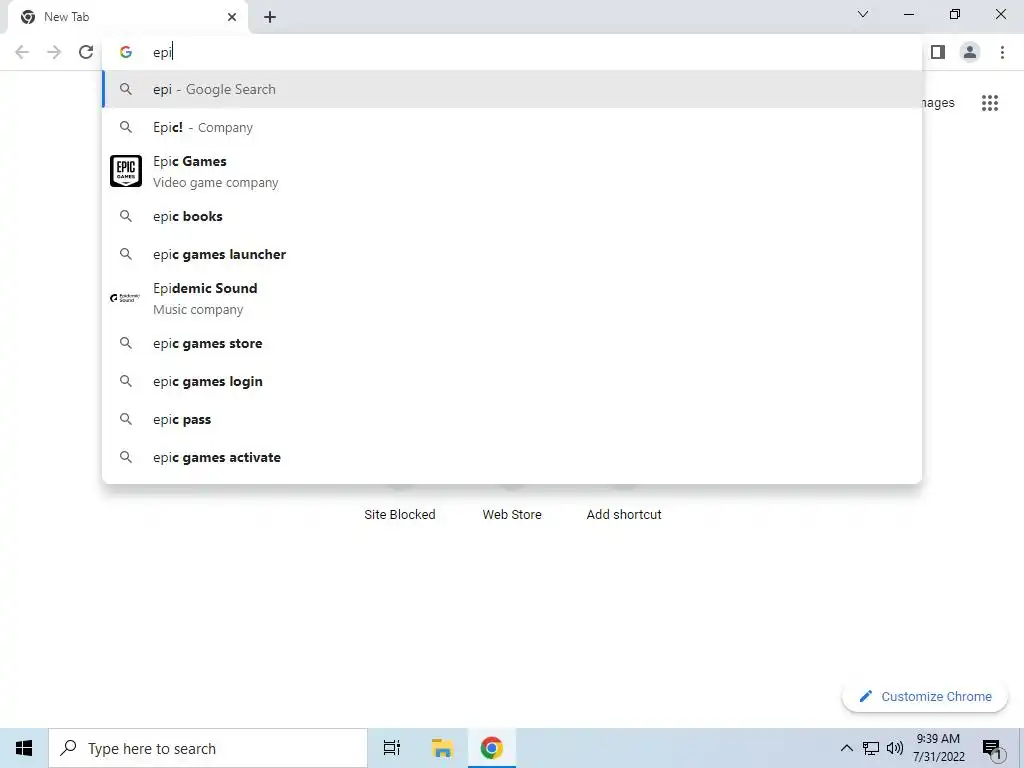This screenshot has width=1024, height=768.
Task: Choose the 'epi - Google Search' suggestion
Action: 512,89
